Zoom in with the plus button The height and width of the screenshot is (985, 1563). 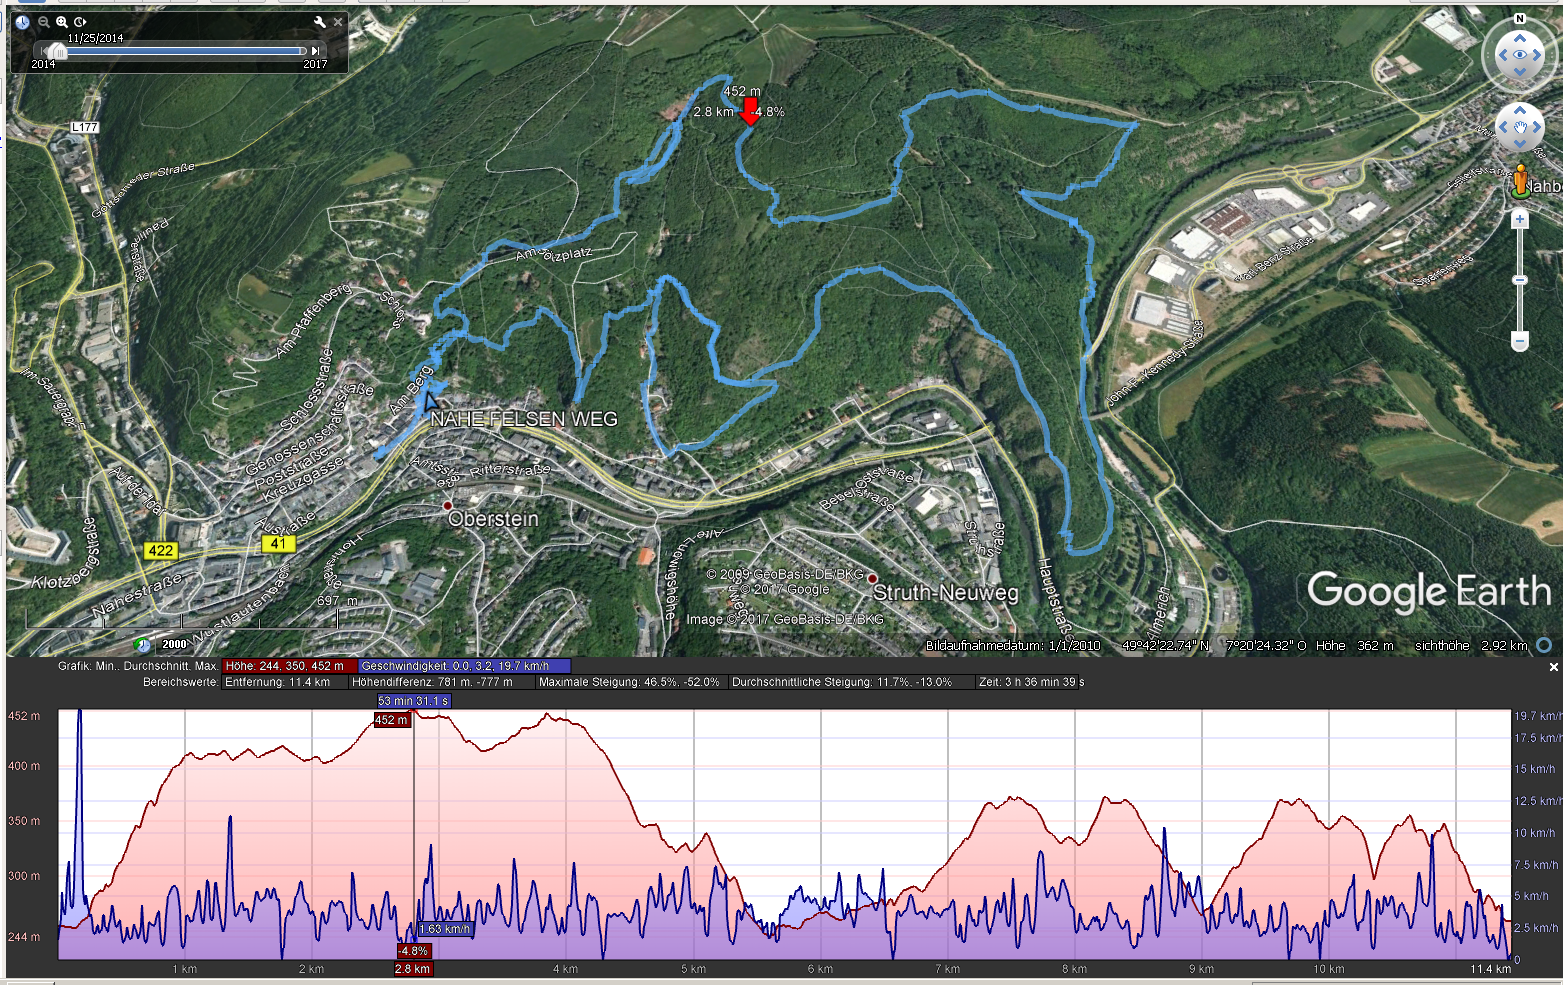point(1520,219)
